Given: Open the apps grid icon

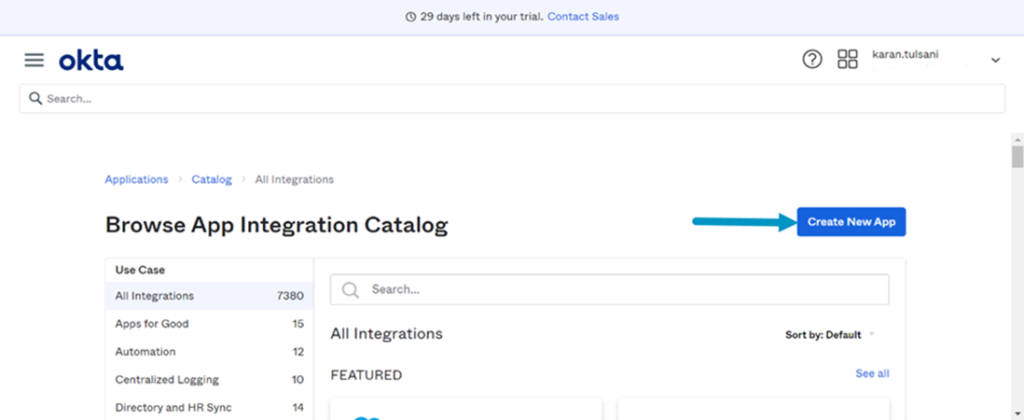Looking at the screenshot, I should [847, 59].
